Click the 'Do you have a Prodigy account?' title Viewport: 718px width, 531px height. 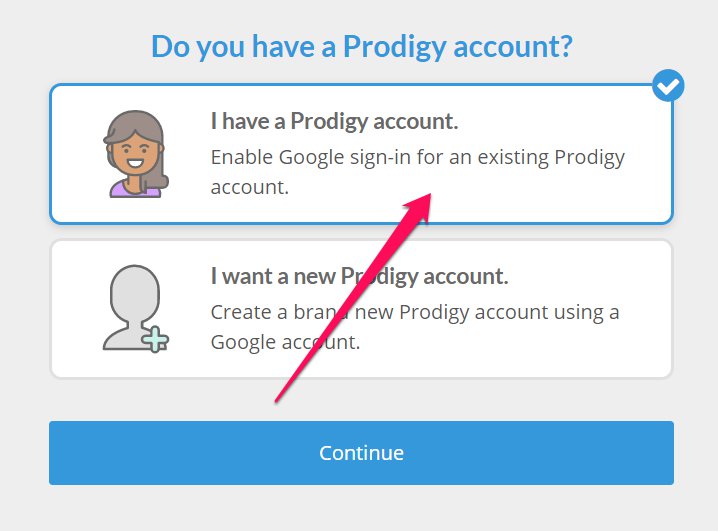362,47
